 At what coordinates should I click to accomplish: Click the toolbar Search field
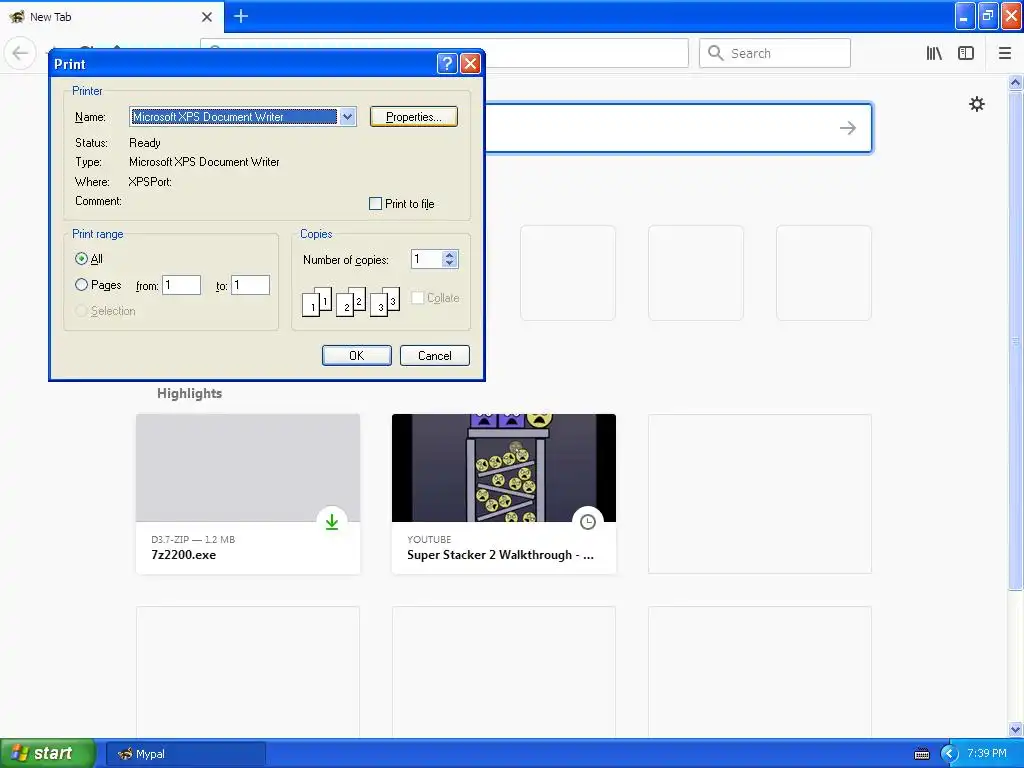pyautogui.click(x=775, y=53)
